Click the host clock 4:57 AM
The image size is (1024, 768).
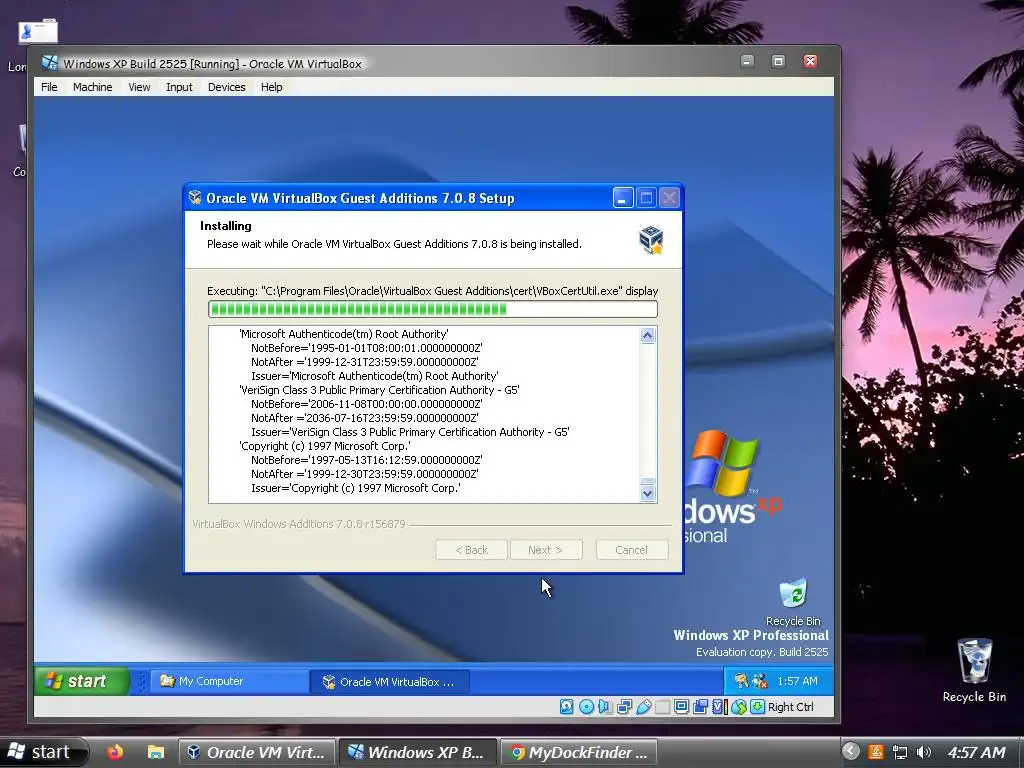[x=976, y=752]
